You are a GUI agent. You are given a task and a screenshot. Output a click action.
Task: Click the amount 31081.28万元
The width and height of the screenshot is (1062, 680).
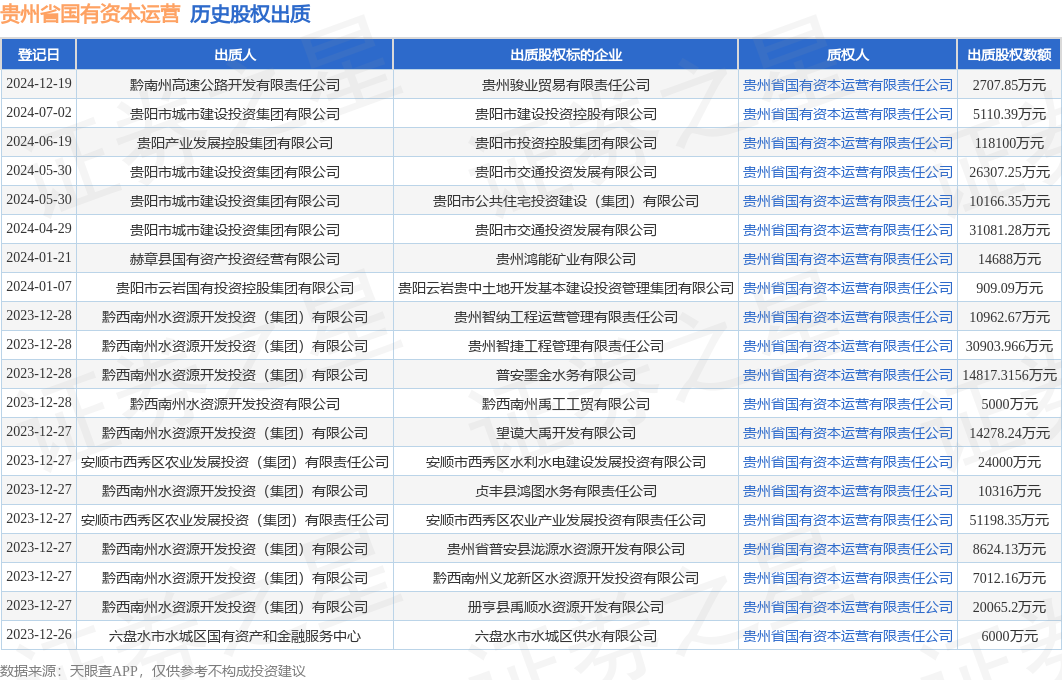click(x=1009, y=230)
